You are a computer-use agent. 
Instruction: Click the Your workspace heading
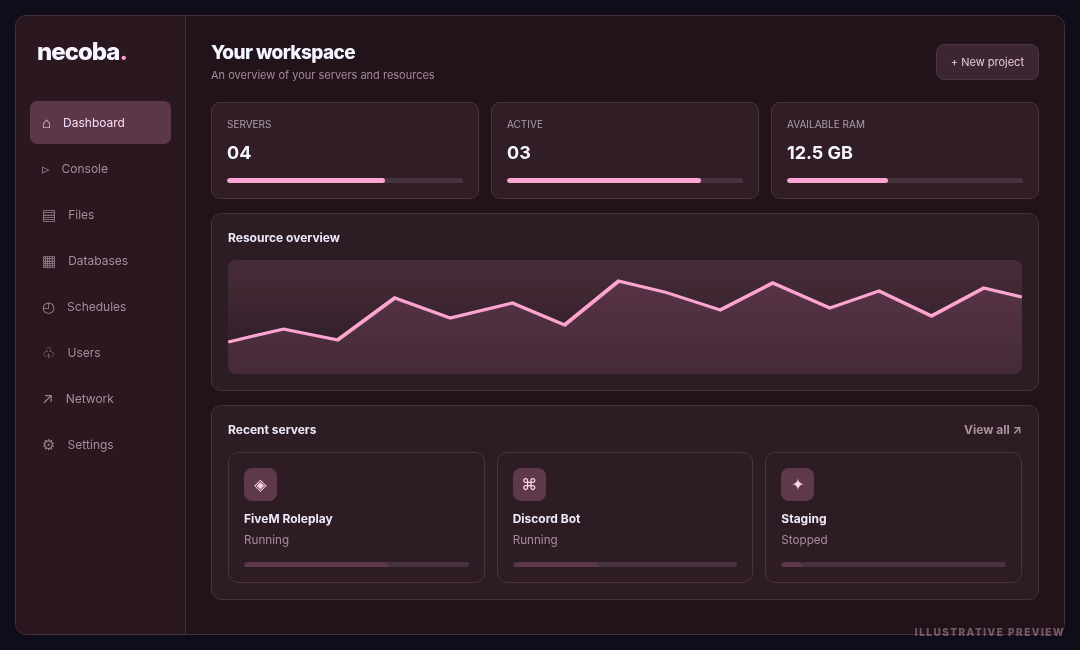[x=283, y=52]
